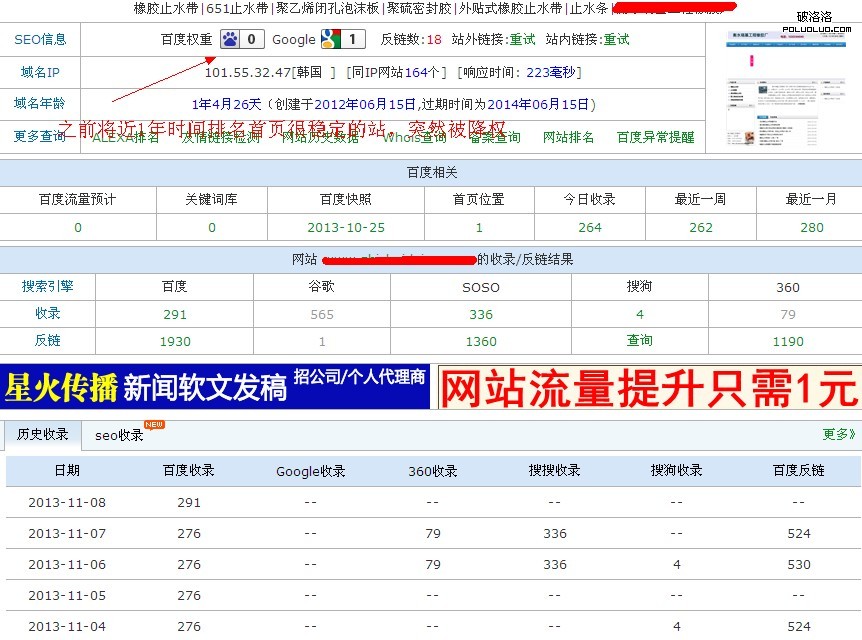Retry the 站内链接 重试 link
The height and width of the screenshot is (640, 862).
click(x=616, y=40)
